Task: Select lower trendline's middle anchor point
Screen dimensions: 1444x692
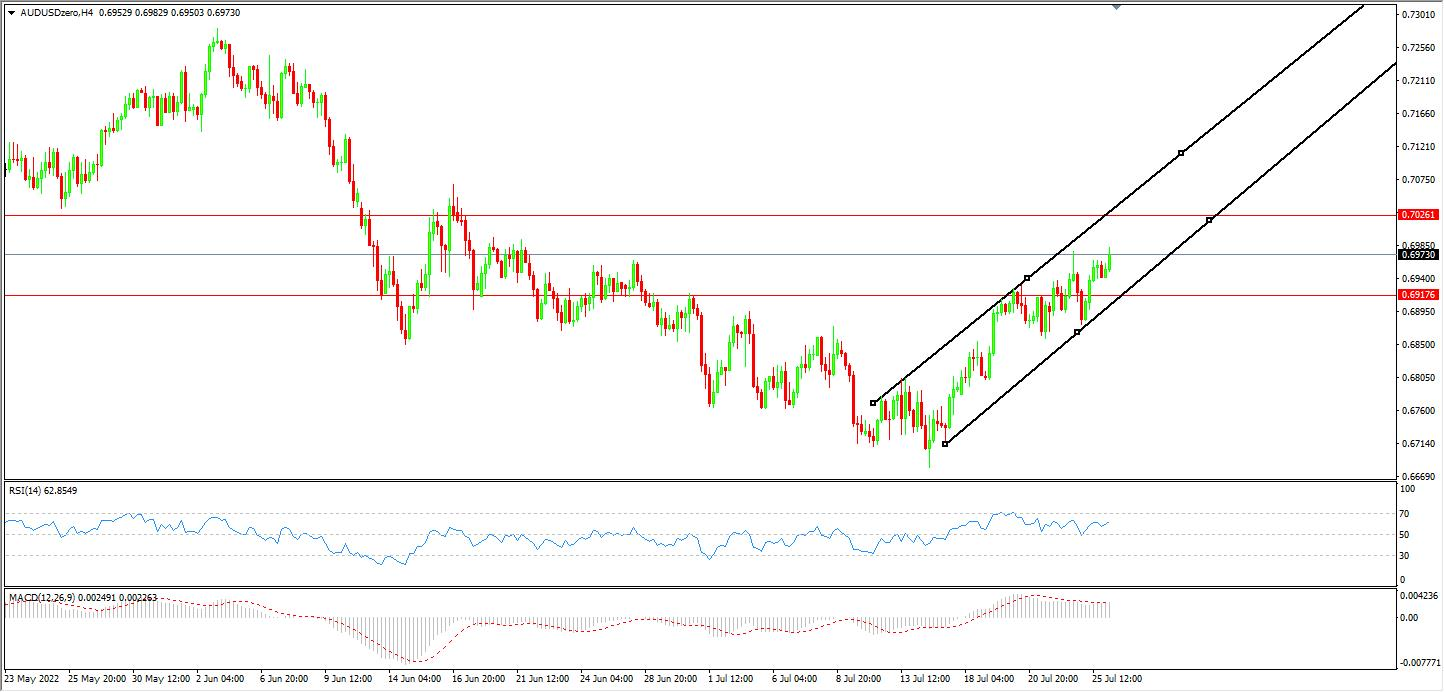Action: point(1077,332)
